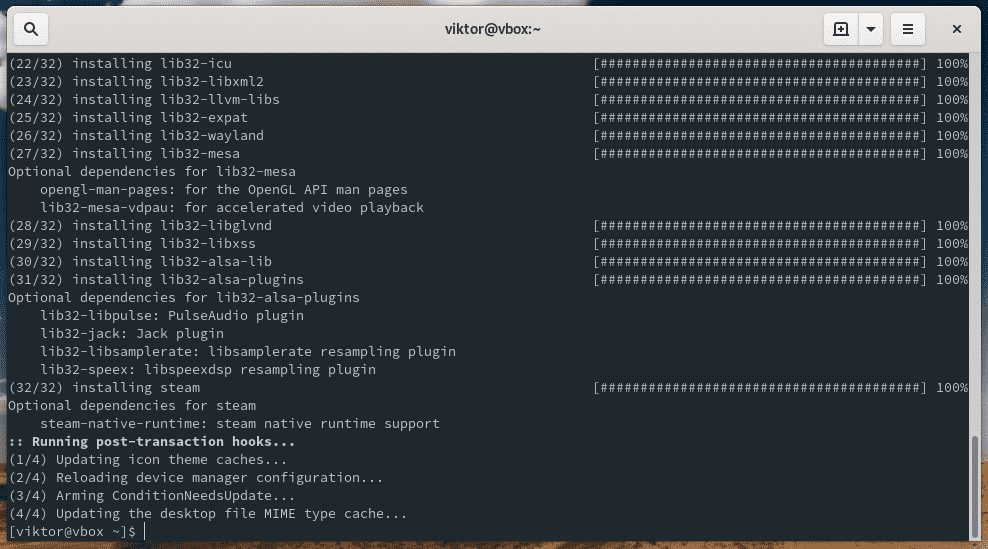Click the 'Updating icon theme caches...' line

pos(147,460)
